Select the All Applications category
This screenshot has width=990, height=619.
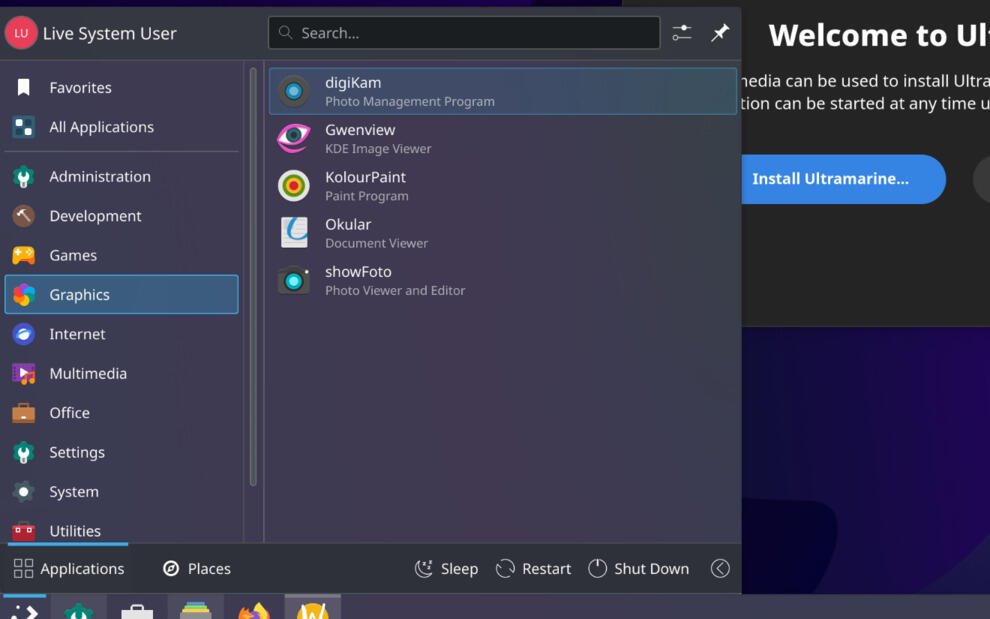pyautogui.click(x=121, y=127)
